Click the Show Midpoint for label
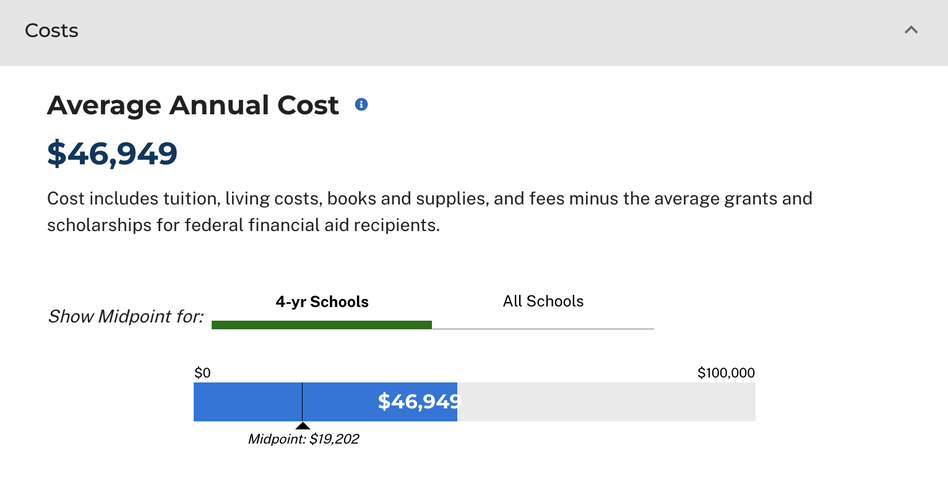This screenshot has width=948, height=485. coord(126,316)
